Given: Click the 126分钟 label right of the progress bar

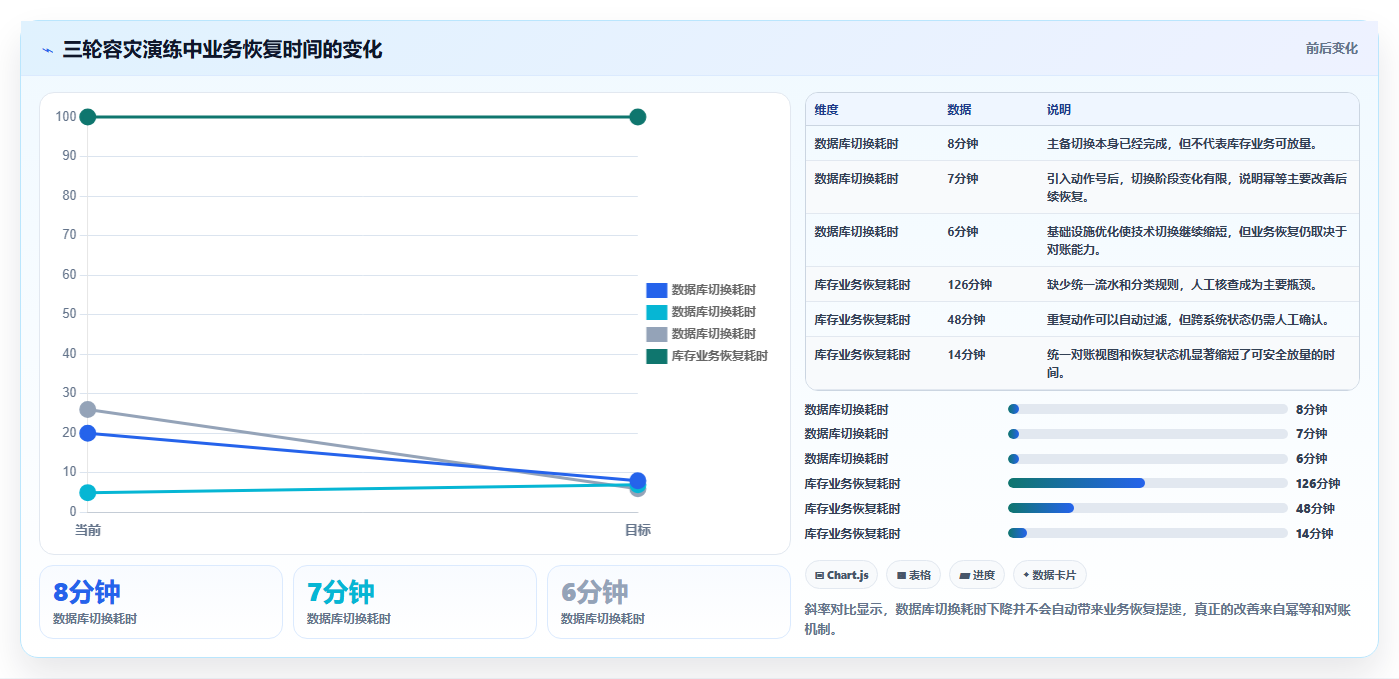Looking at the screenshot, I should coord(1318,484).
